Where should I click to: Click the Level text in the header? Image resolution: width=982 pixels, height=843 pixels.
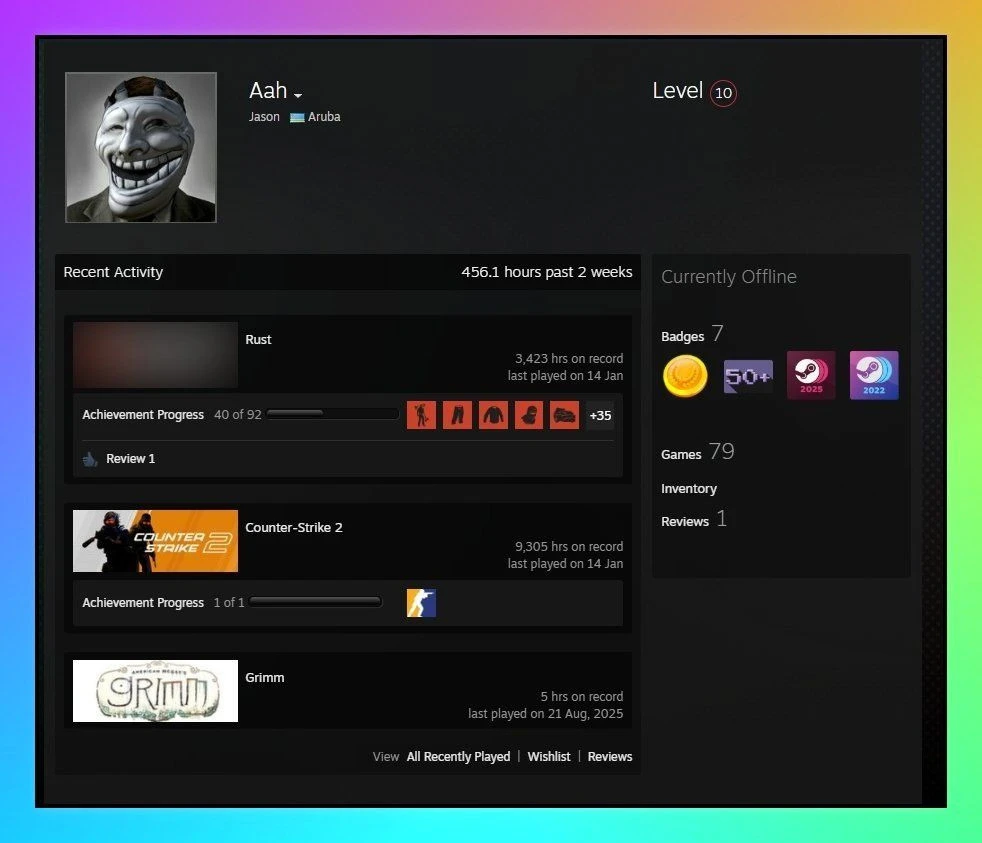point(677,91)
